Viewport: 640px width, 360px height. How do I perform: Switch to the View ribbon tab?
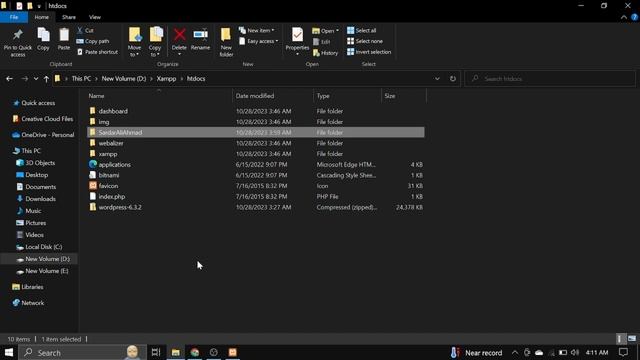point(95,17)
